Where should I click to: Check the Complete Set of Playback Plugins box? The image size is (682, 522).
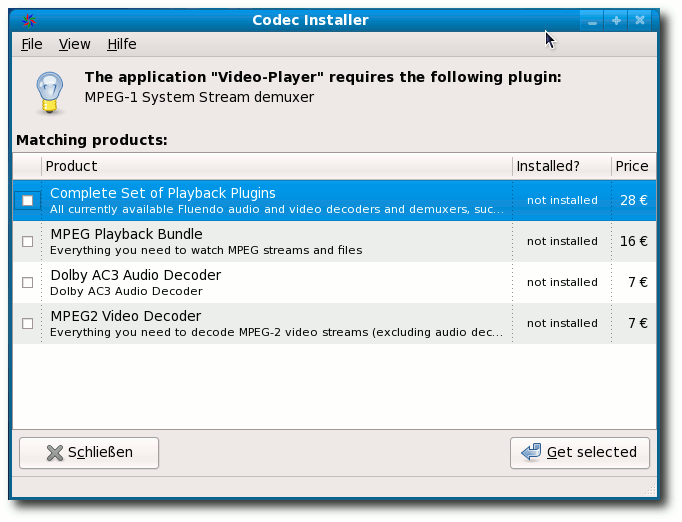(27, 201)
